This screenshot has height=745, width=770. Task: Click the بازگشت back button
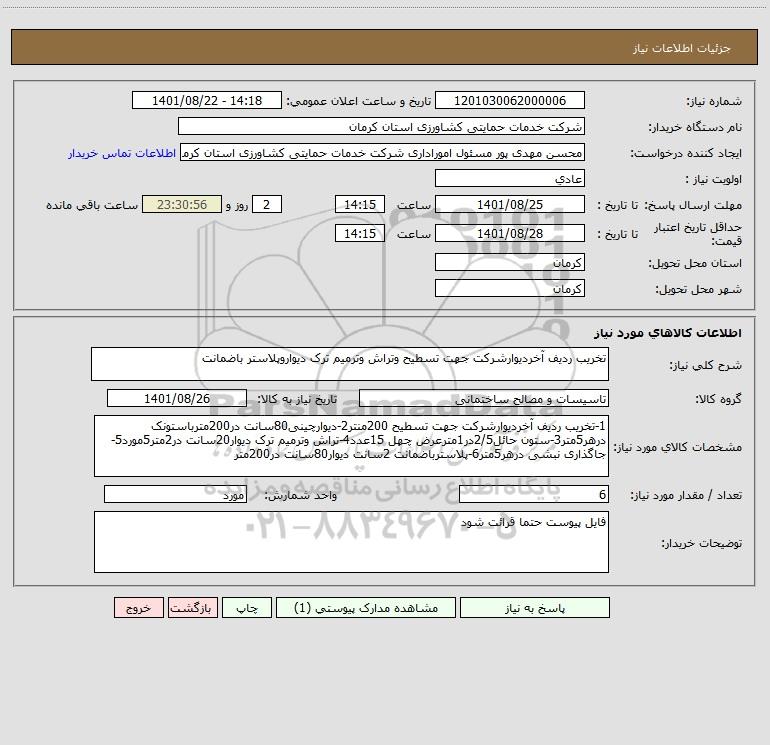(192, 607)
